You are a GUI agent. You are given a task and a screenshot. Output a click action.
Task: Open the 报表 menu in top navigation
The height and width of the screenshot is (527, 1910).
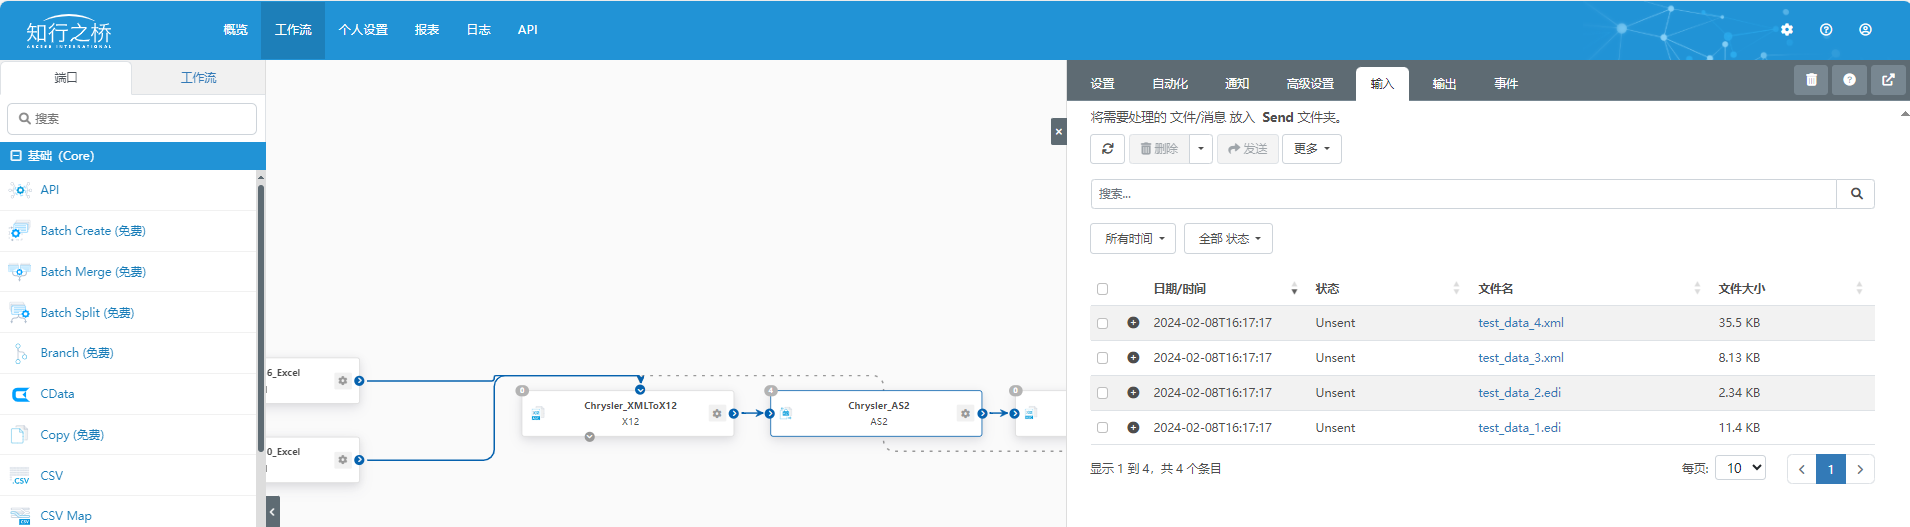(427, 30)
